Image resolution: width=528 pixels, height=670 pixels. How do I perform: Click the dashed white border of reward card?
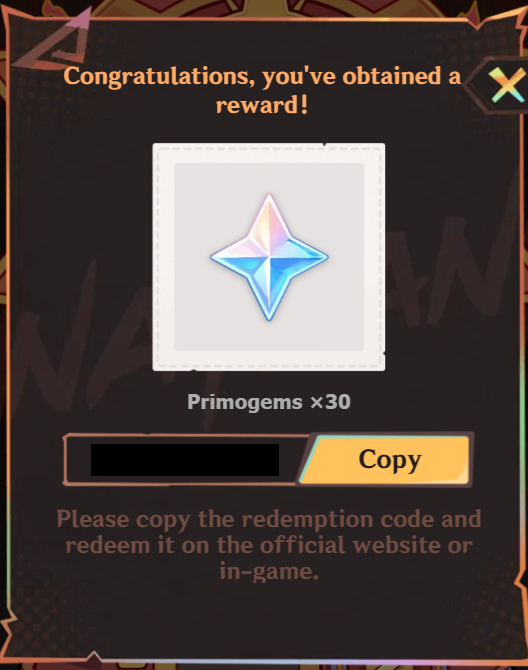269,149
